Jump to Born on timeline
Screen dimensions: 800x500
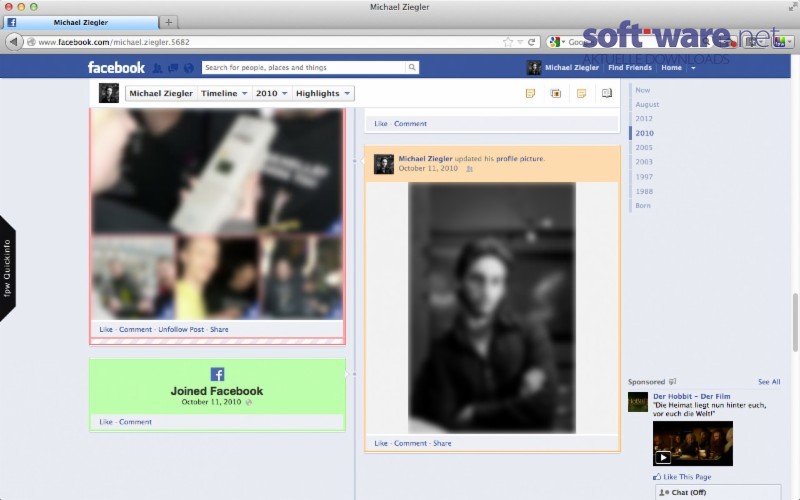tap(643, 206)
